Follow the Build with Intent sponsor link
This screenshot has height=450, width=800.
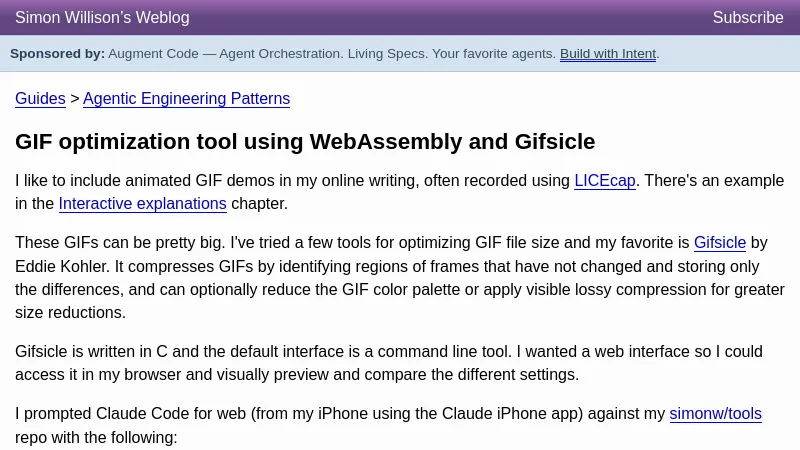coord(607,54)
